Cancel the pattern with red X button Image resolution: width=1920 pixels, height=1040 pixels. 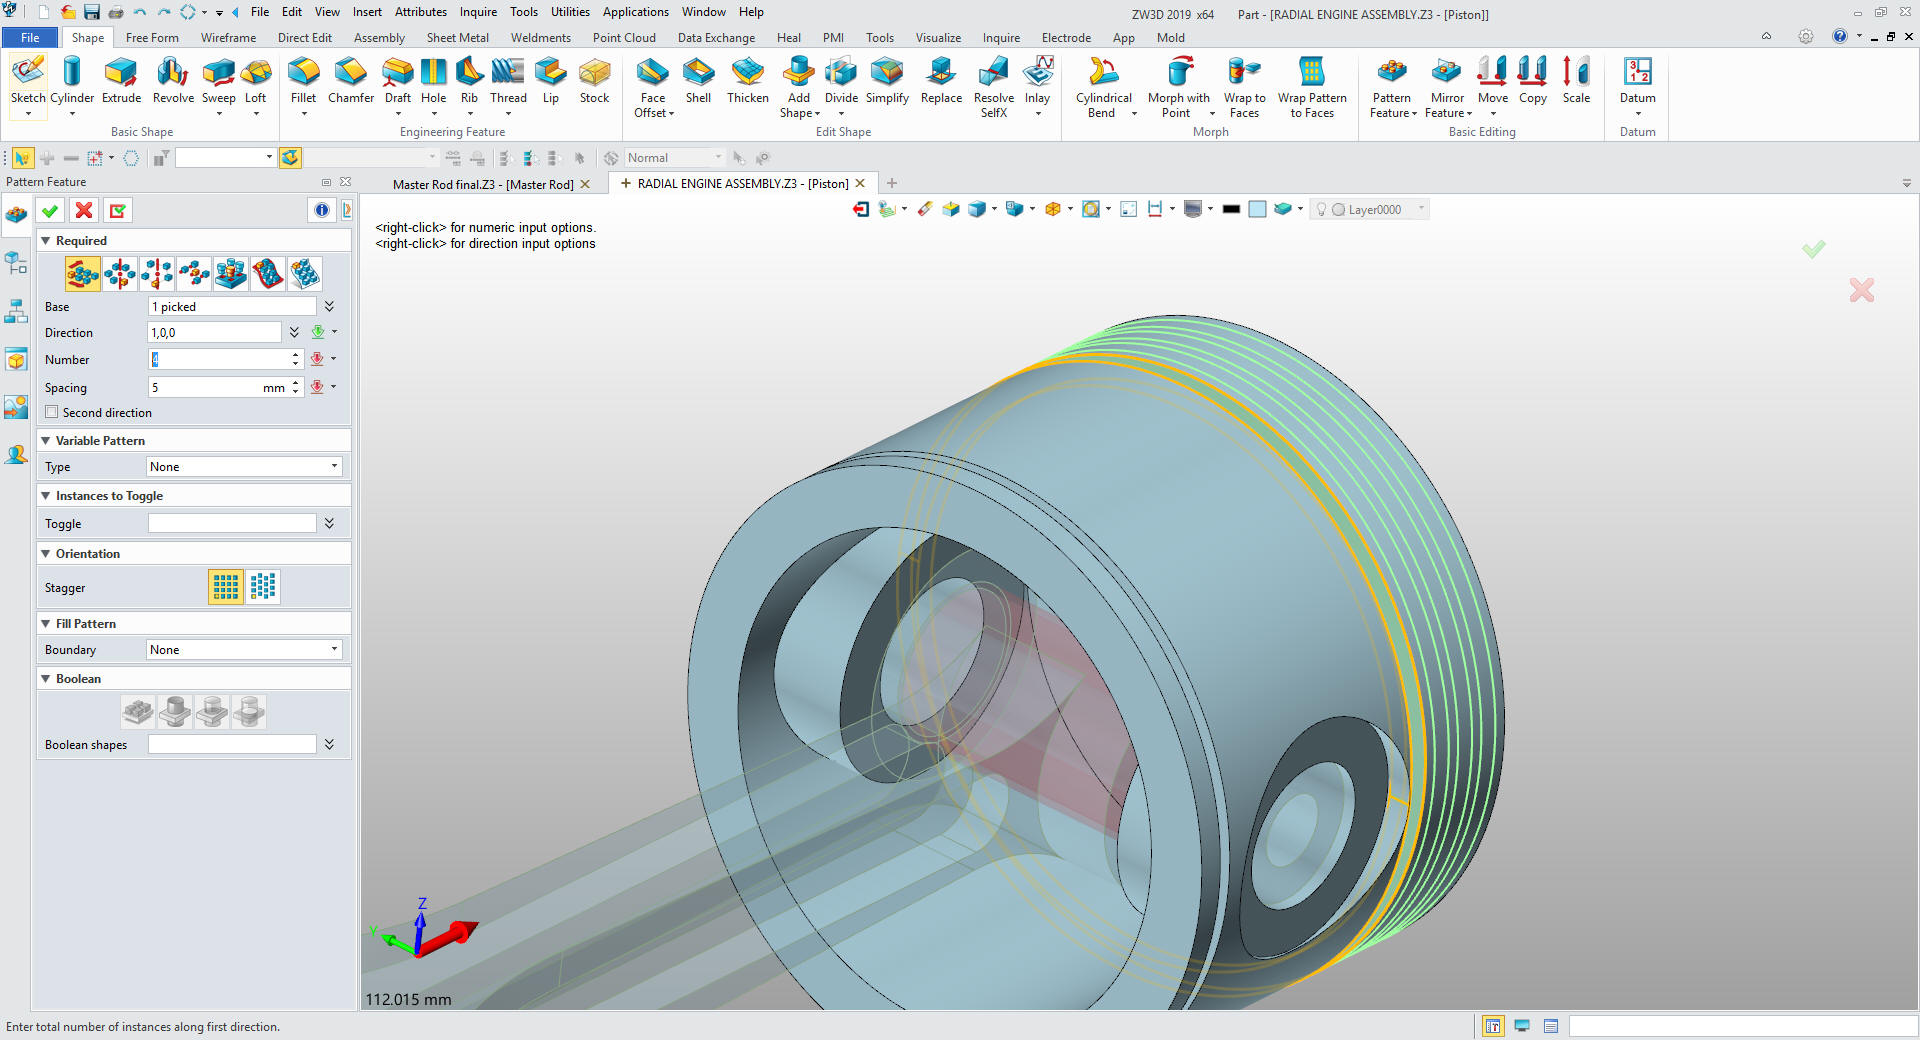[84, 210]
